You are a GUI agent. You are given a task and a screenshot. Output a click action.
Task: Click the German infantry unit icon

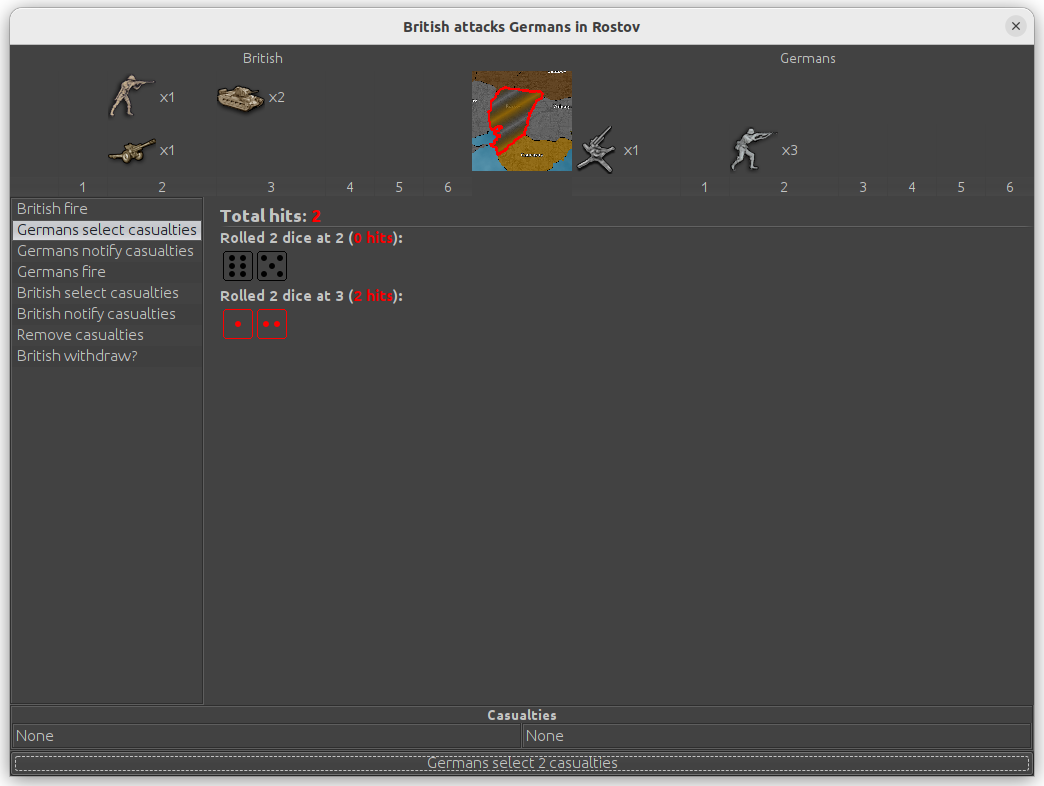pos(754,150)
